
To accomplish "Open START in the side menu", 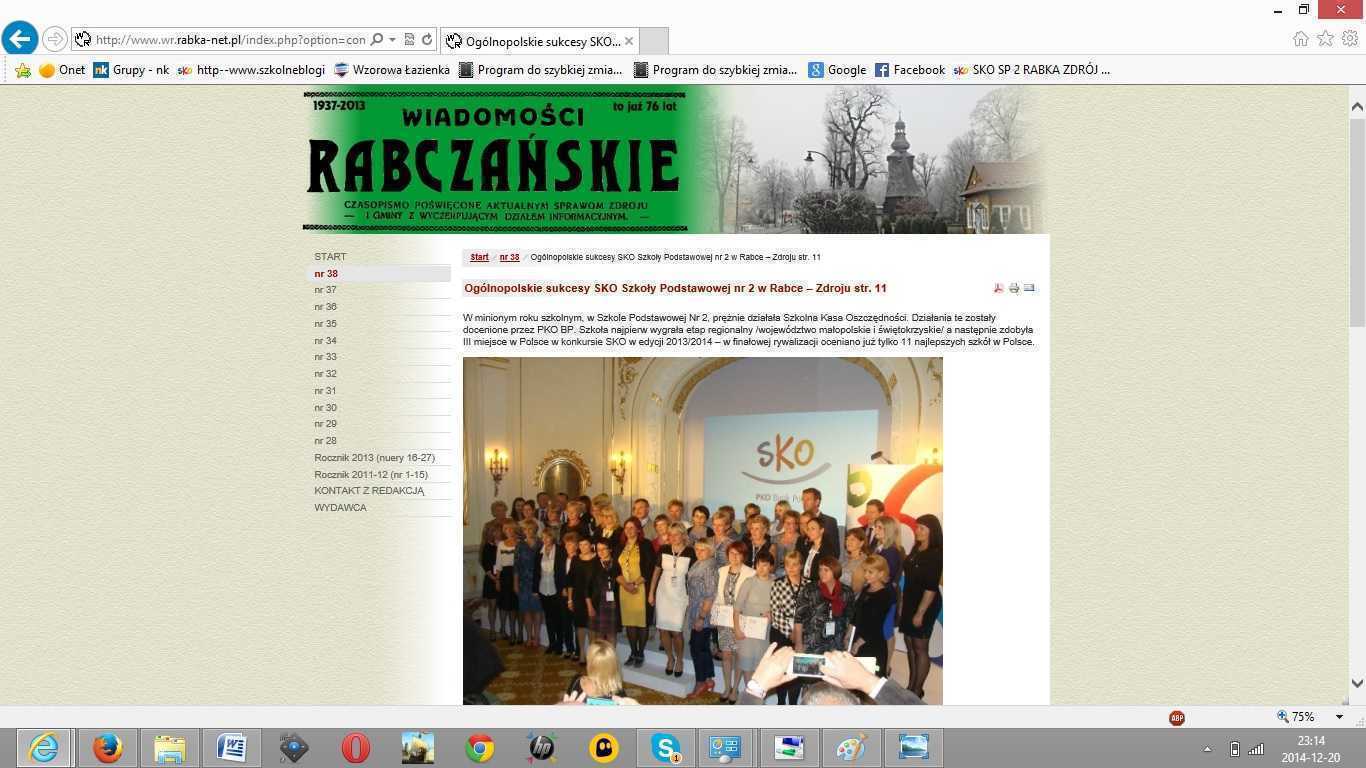I will pos(330,257).
